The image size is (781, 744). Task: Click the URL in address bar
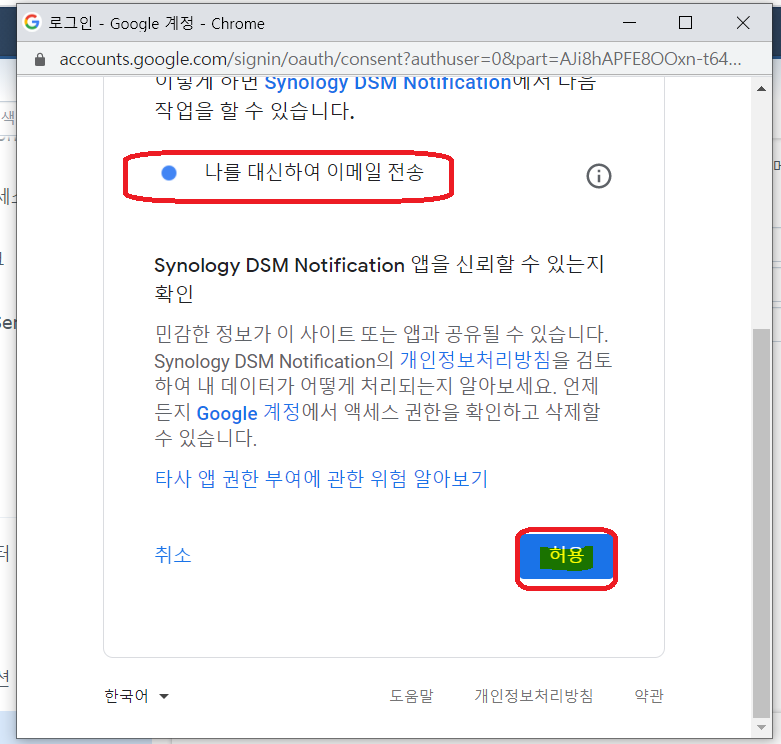[x=400, y=59]
